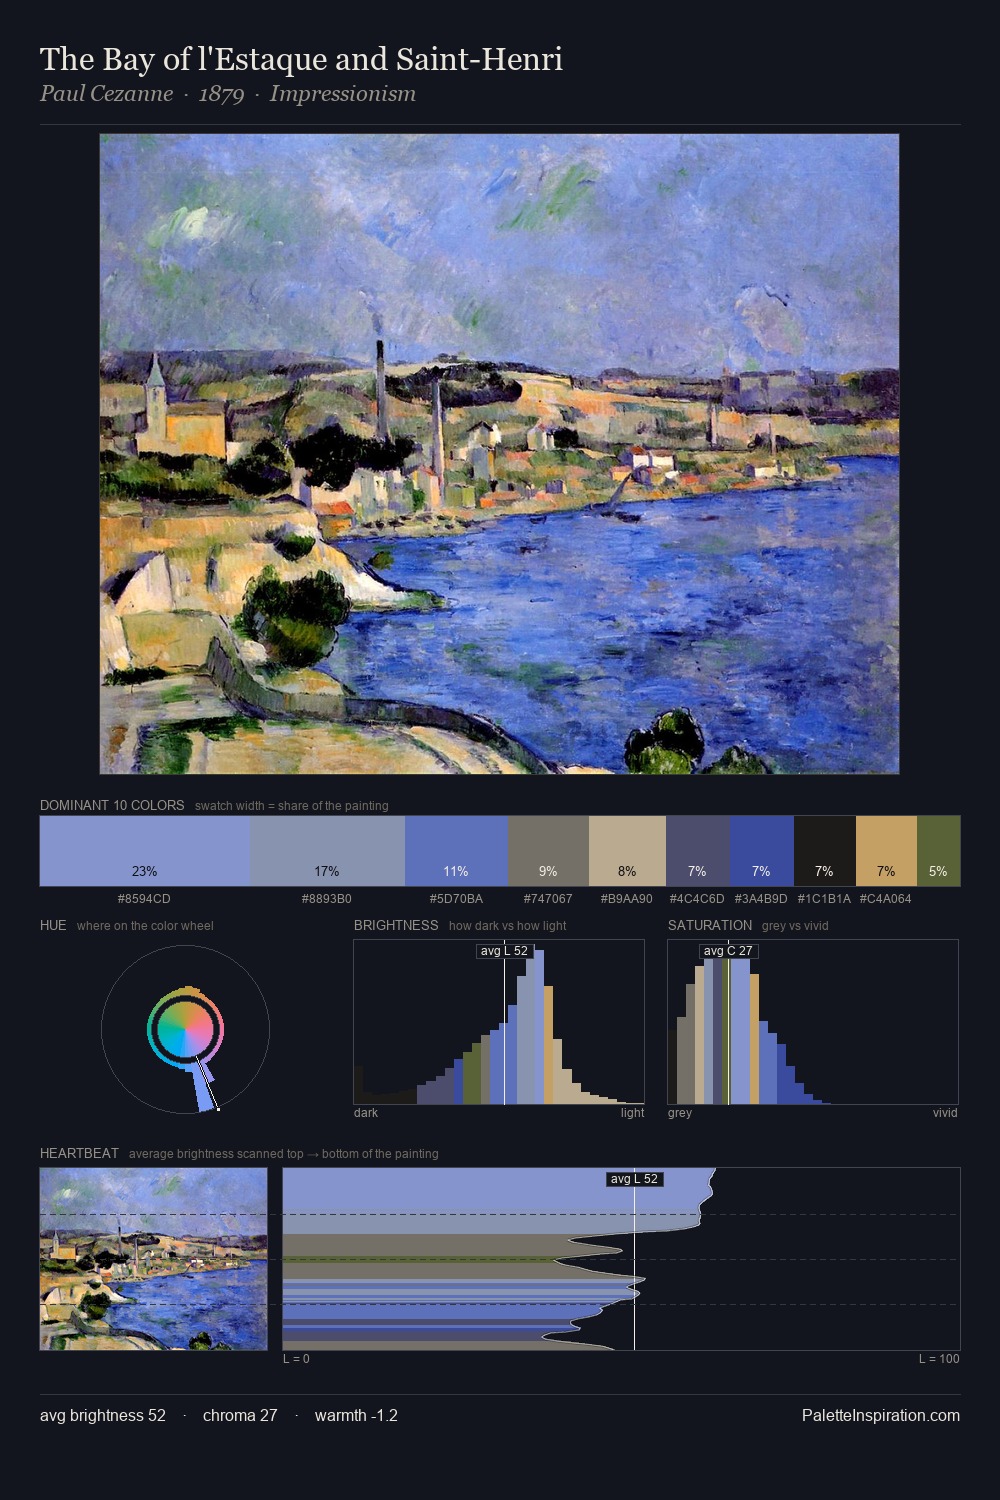Select the #8893B0 grey-blue 17% swatch

tap(327, 851)
